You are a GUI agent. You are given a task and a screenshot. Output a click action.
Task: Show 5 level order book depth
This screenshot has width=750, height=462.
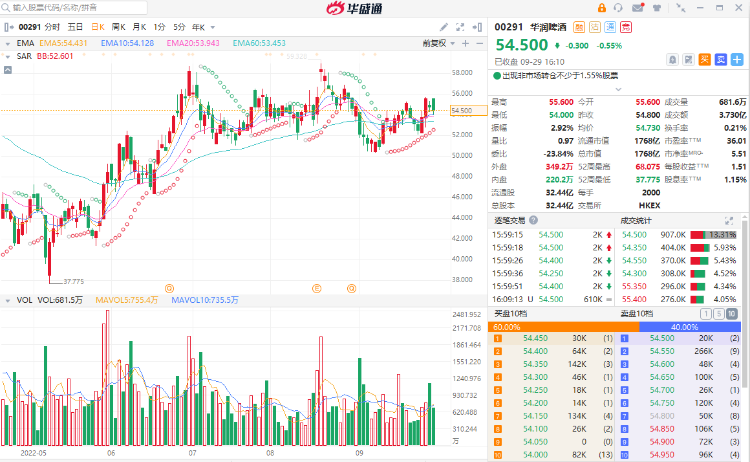click(x=718, y=314)
